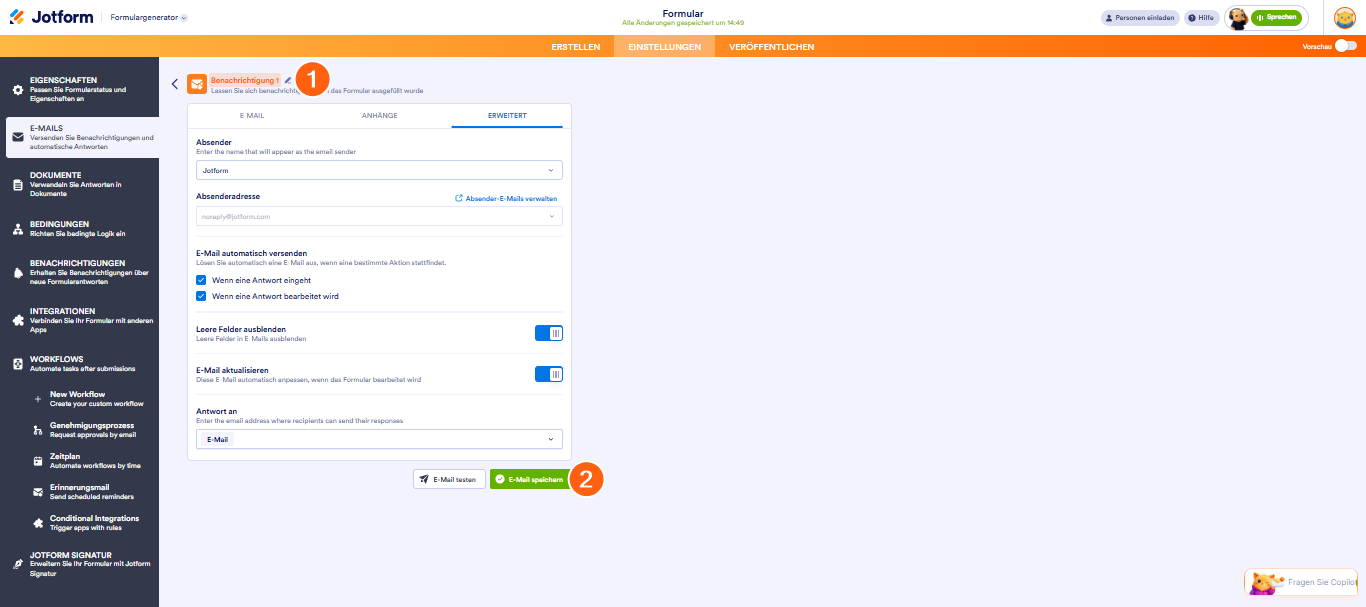Image resolution: width=1366 pixels, height=607 pixels.
Task: Click the 'E-Mail speichern' button
Action: tap(529, 479)
